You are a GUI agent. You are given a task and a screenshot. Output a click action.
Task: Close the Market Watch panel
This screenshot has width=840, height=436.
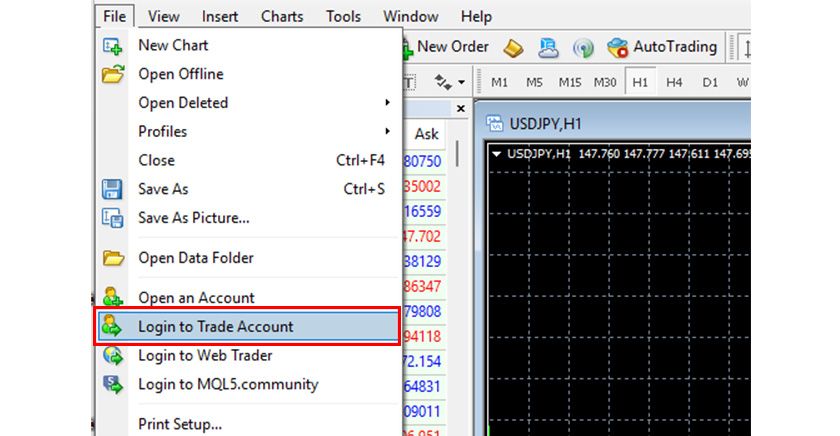pos(461,108)
